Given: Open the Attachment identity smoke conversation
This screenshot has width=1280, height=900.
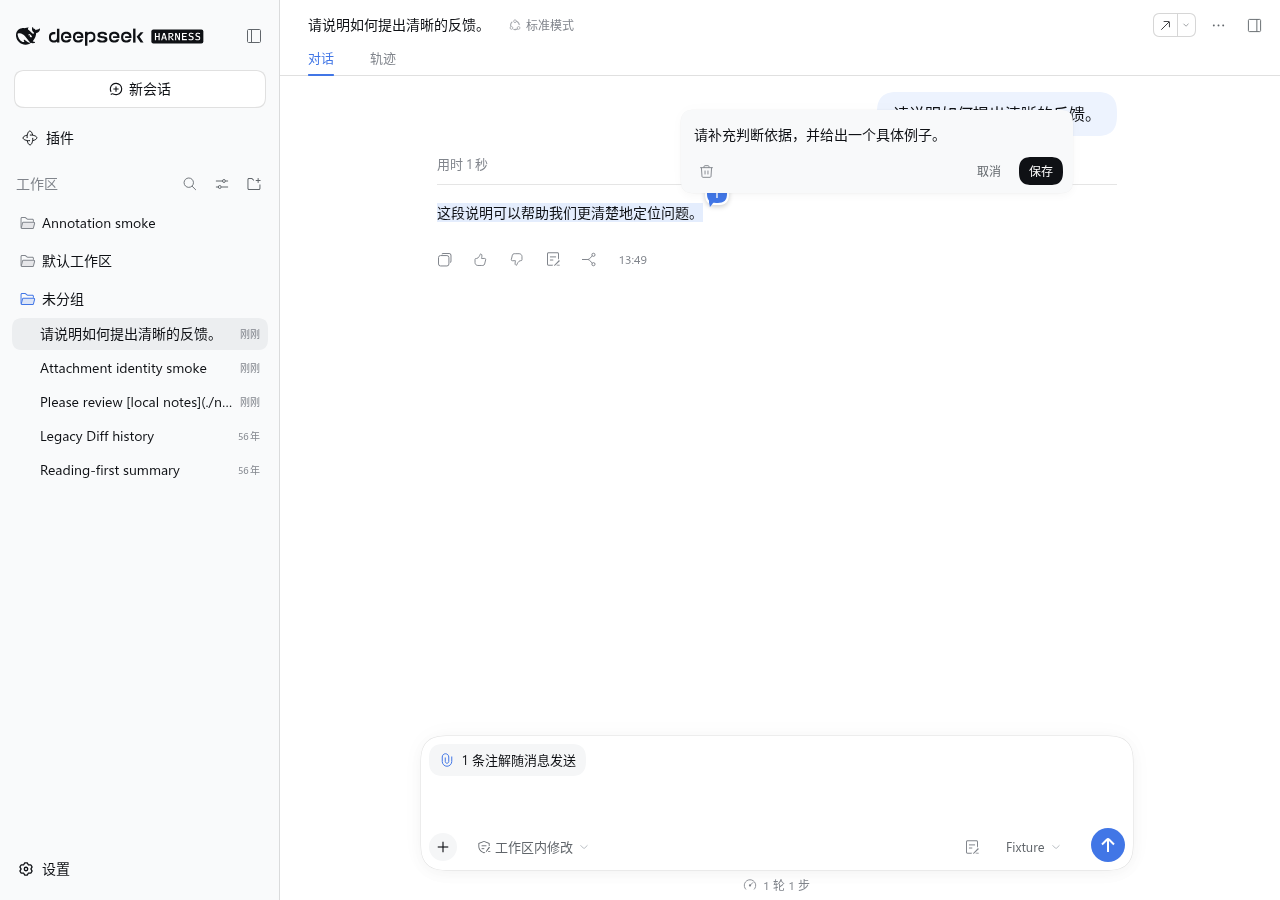Looking at the screenshot, I should [140, 368].
